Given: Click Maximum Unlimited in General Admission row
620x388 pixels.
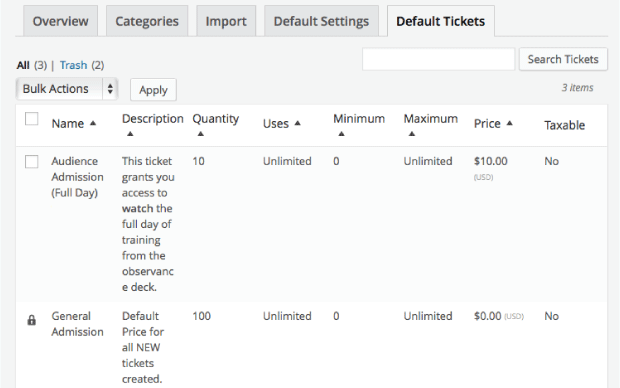Looking at the screenshot, I should pos(428,316).
